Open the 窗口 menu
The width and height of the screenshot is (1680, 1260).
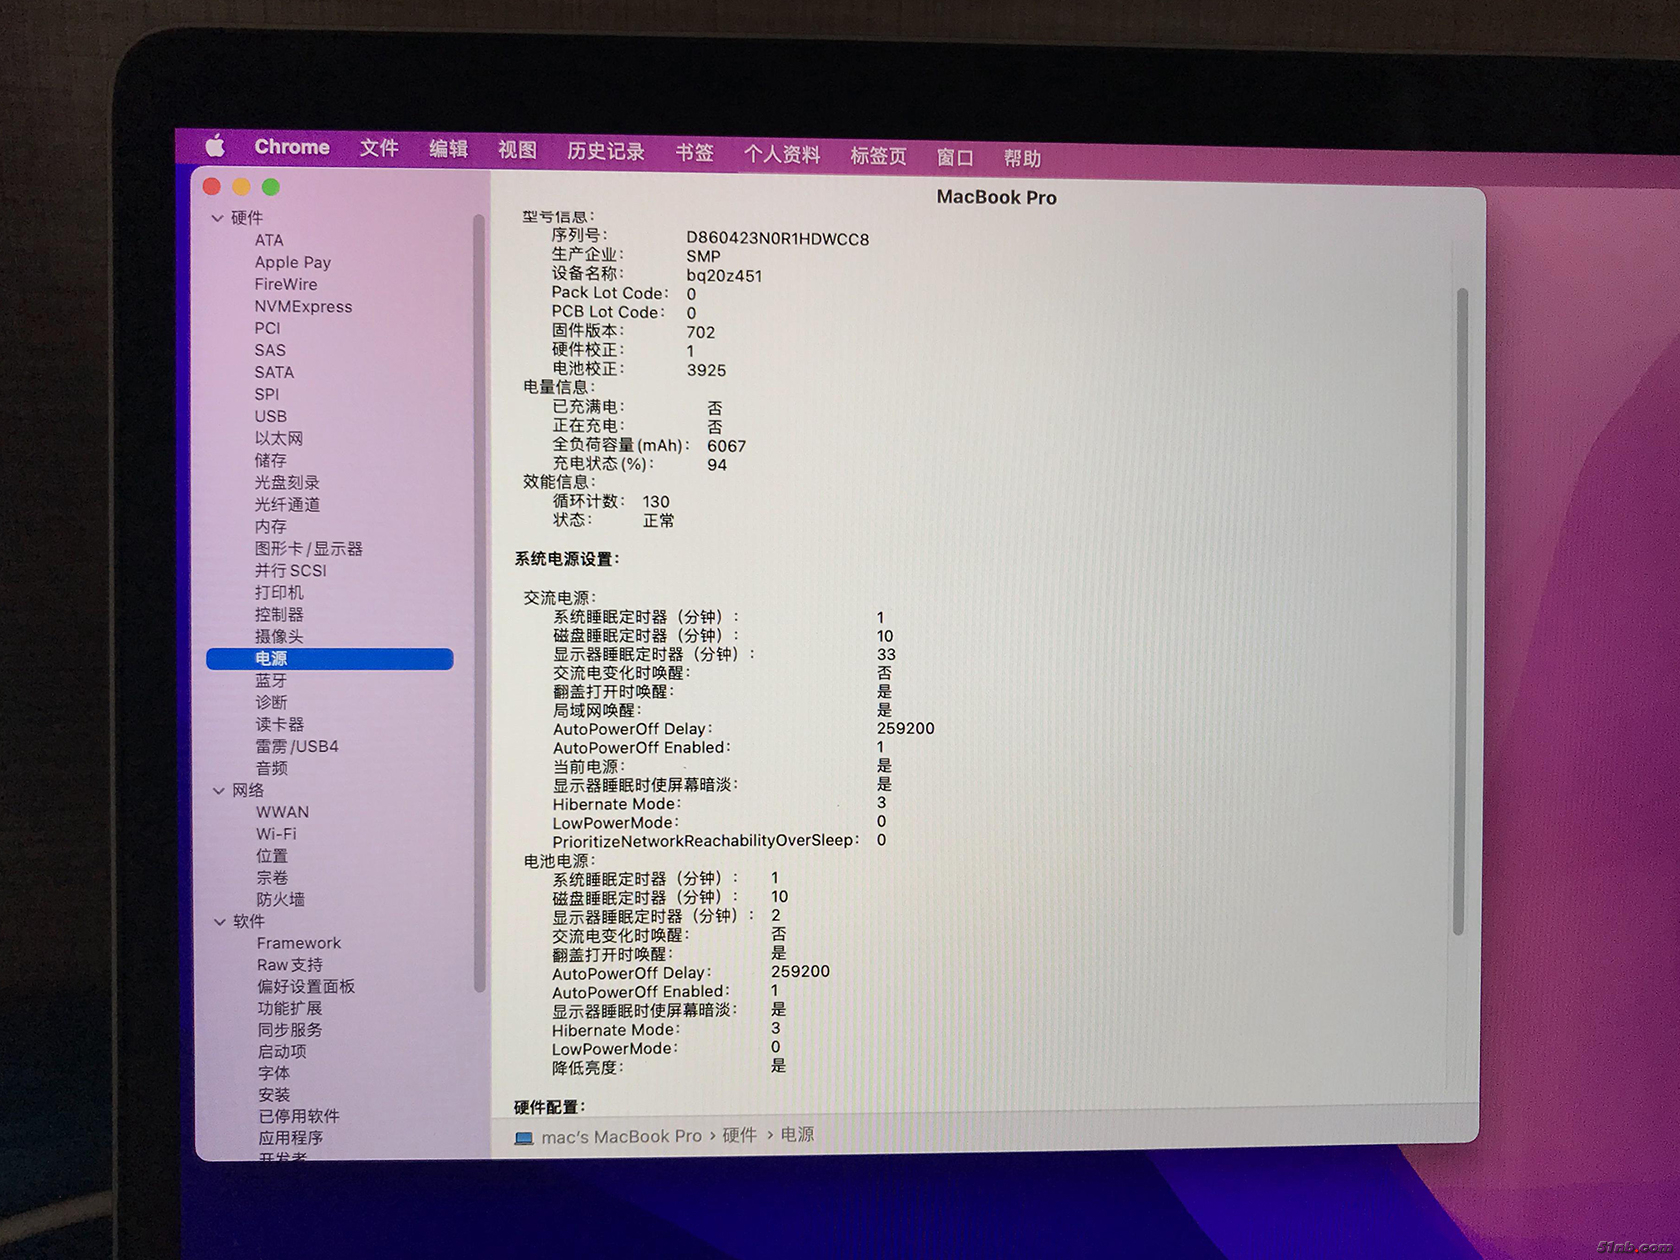tap(954, 157)
